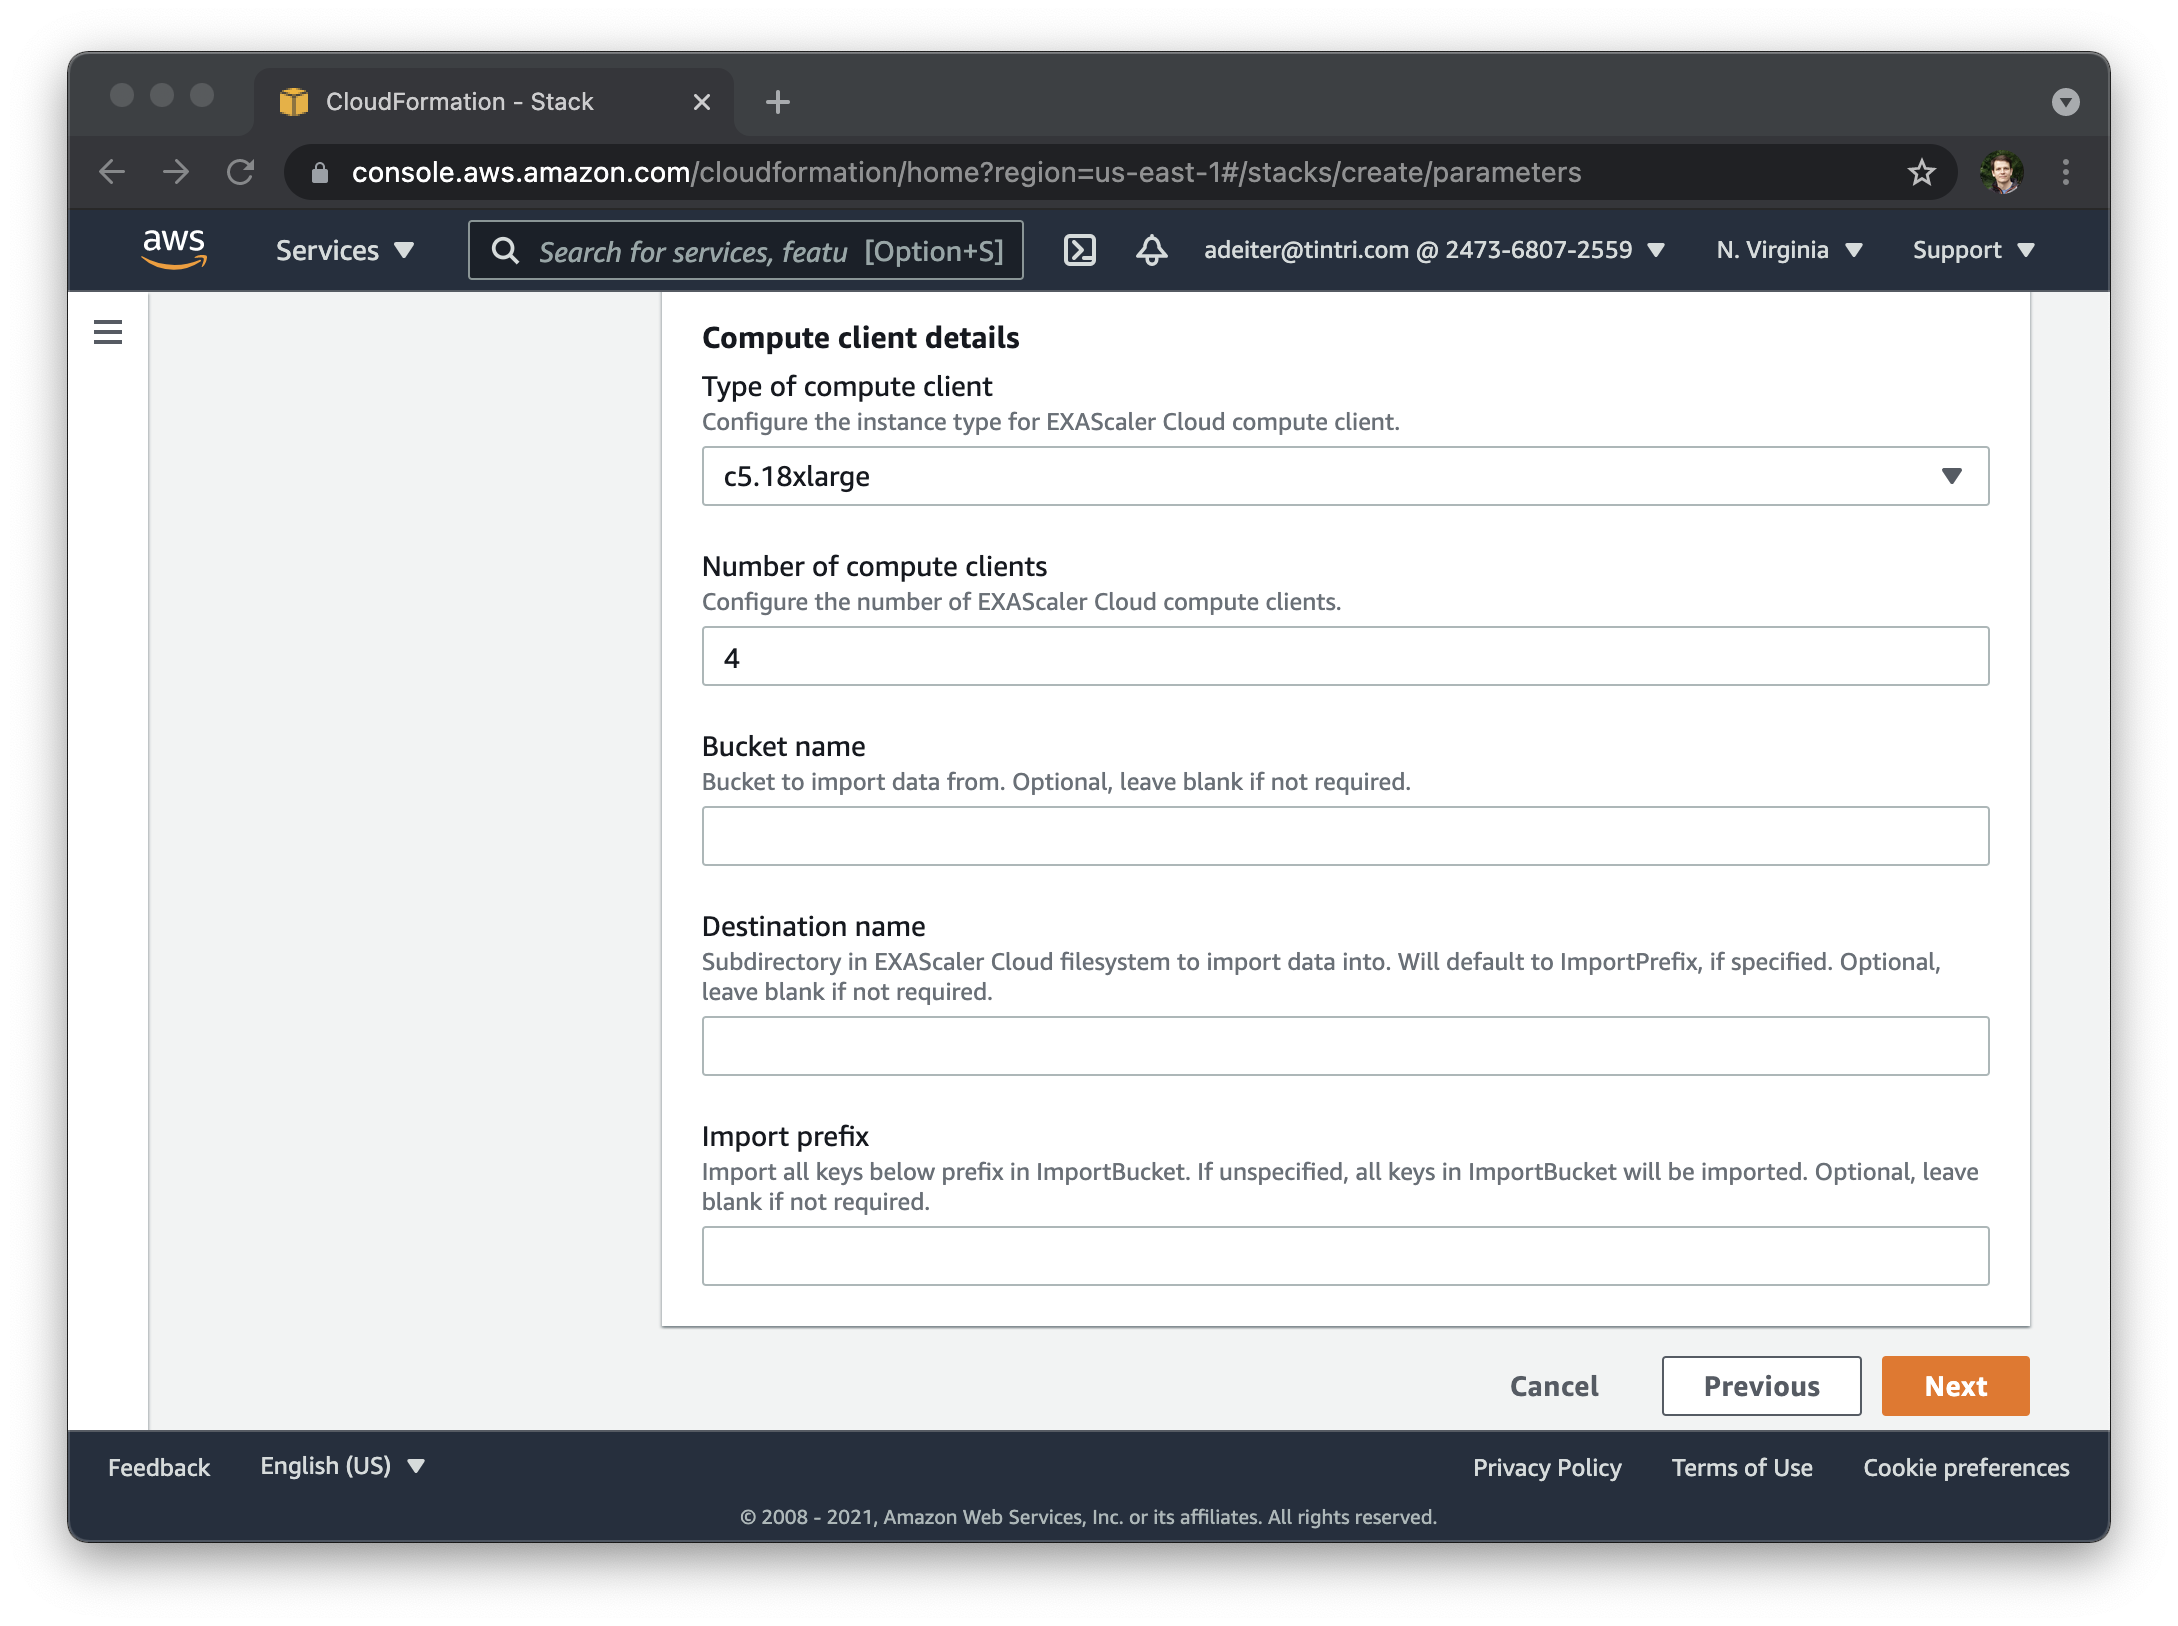Screen dimensions: 2178x1626
Task: Bookmark page with the star icon
Action: pyautogui.click(x=1921, y=173)
